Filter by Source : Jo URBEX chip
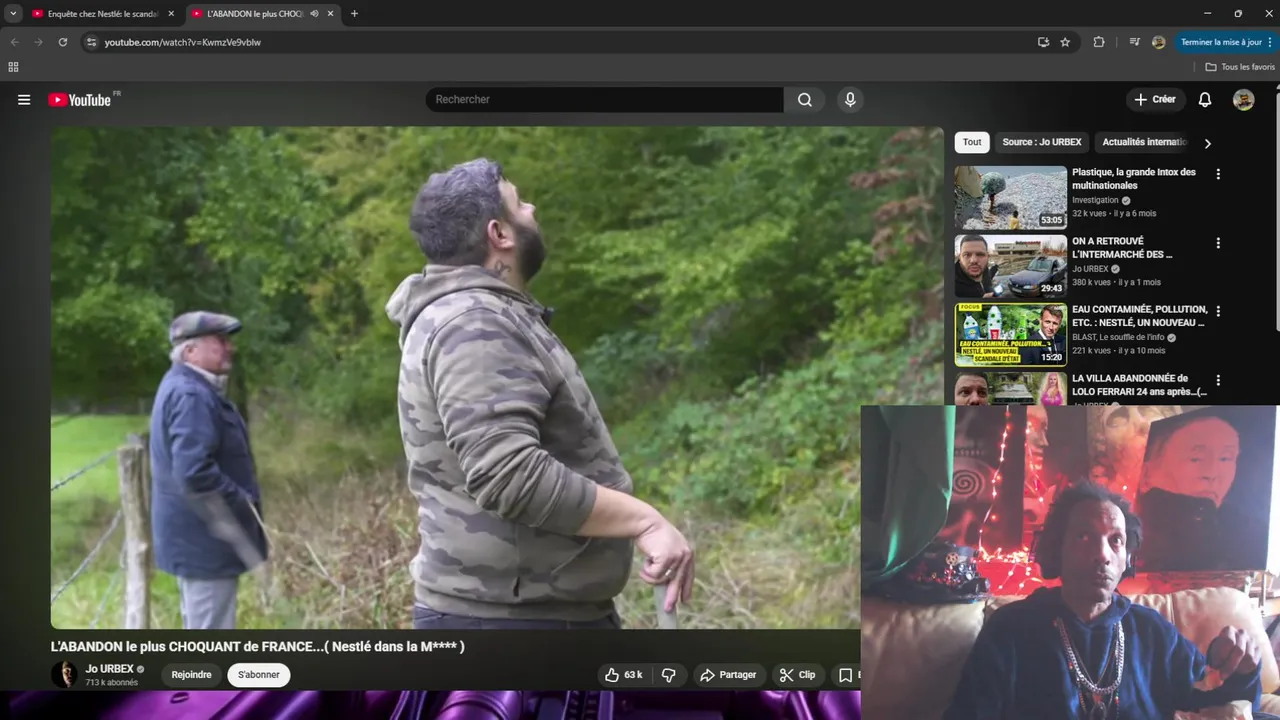Viewport: 1280px width, 720px height. (1042, 142)
